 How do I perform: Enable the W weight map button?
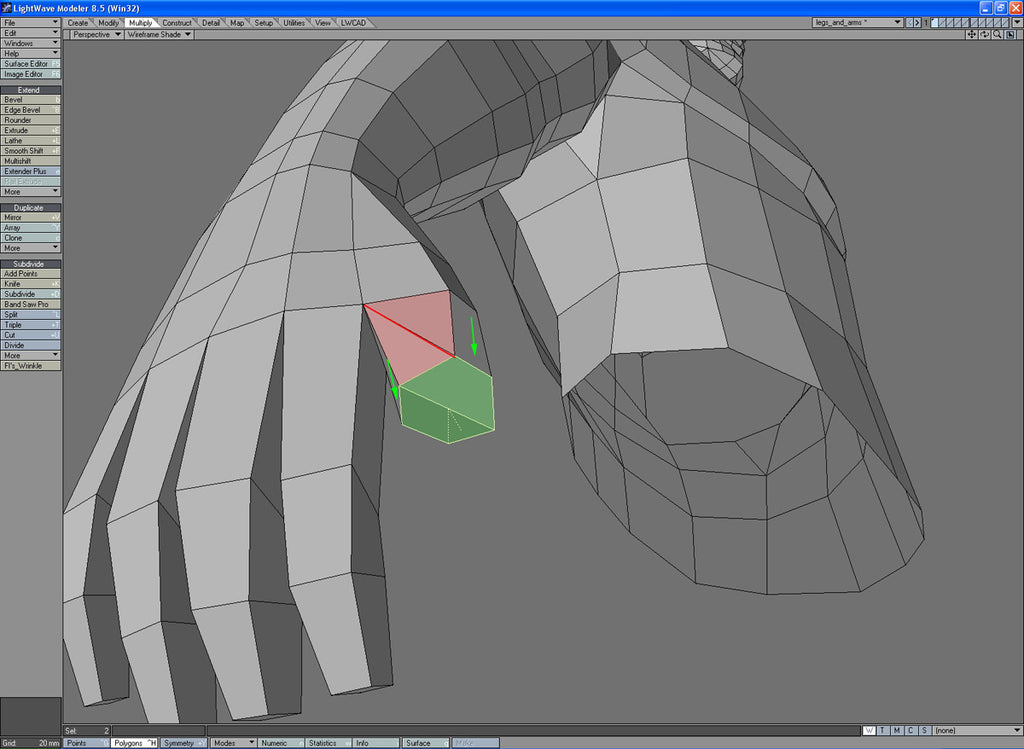coord(868,731)
